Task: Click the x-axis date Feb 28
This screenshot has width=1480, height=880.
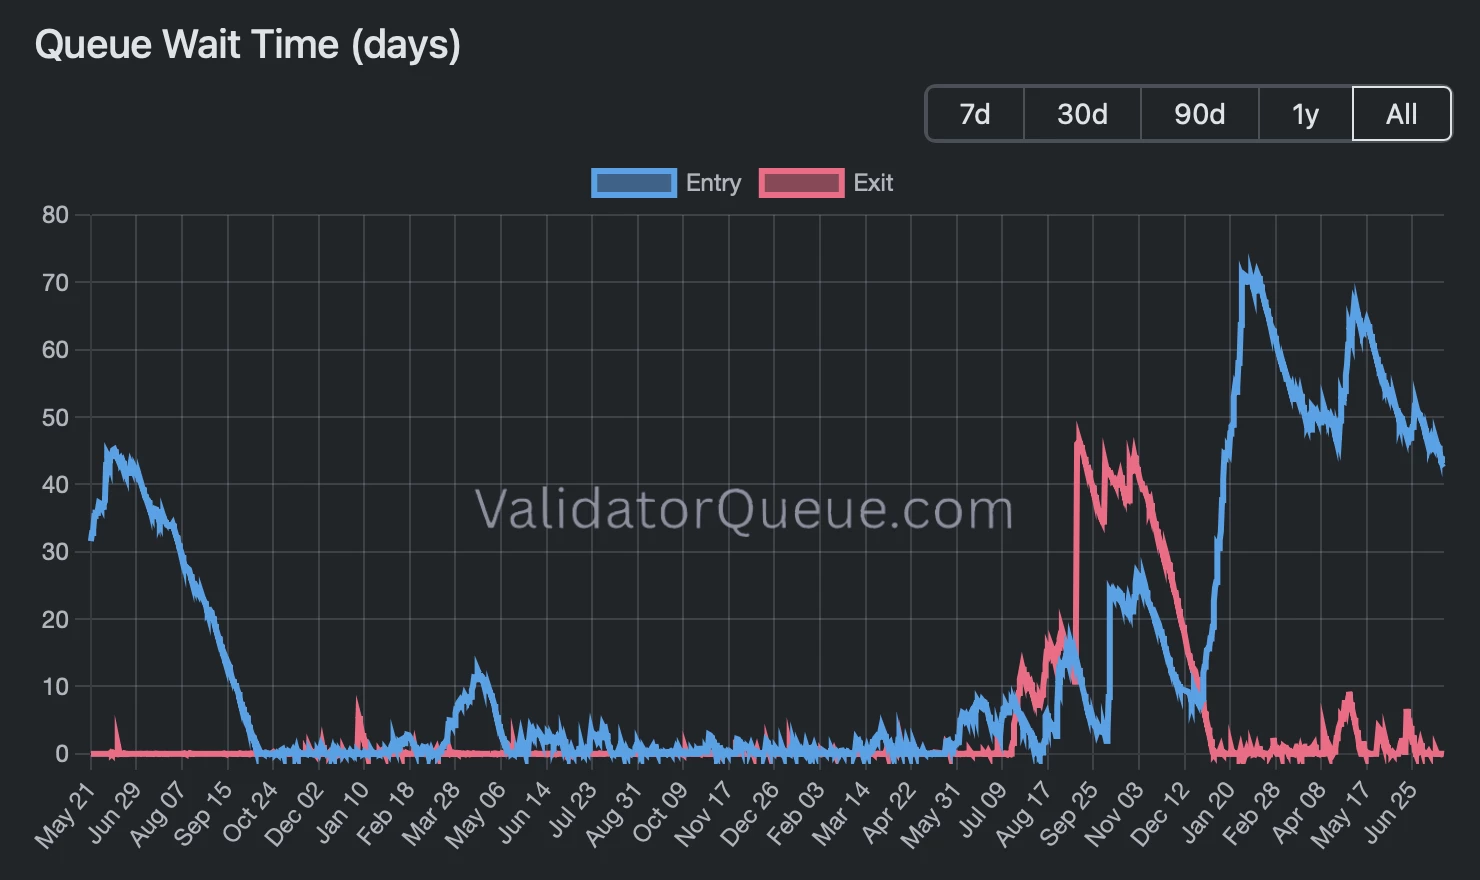Action: pos(1250,815)
